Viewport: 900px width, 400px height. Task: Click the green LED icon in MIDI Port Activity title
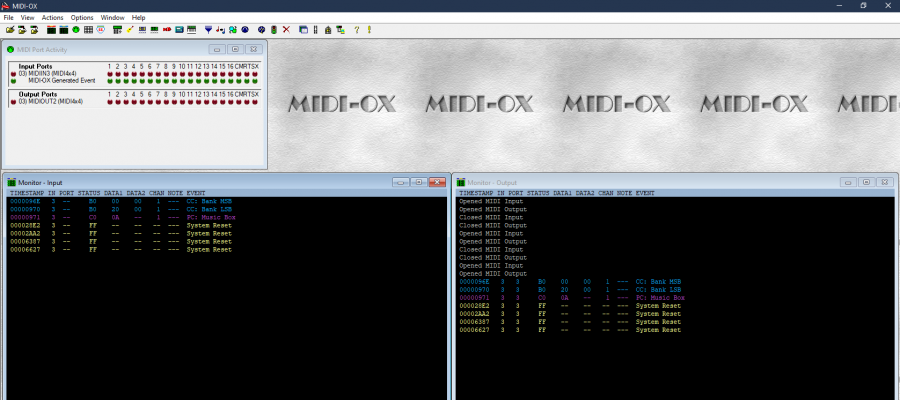click(x=10, y=49)
